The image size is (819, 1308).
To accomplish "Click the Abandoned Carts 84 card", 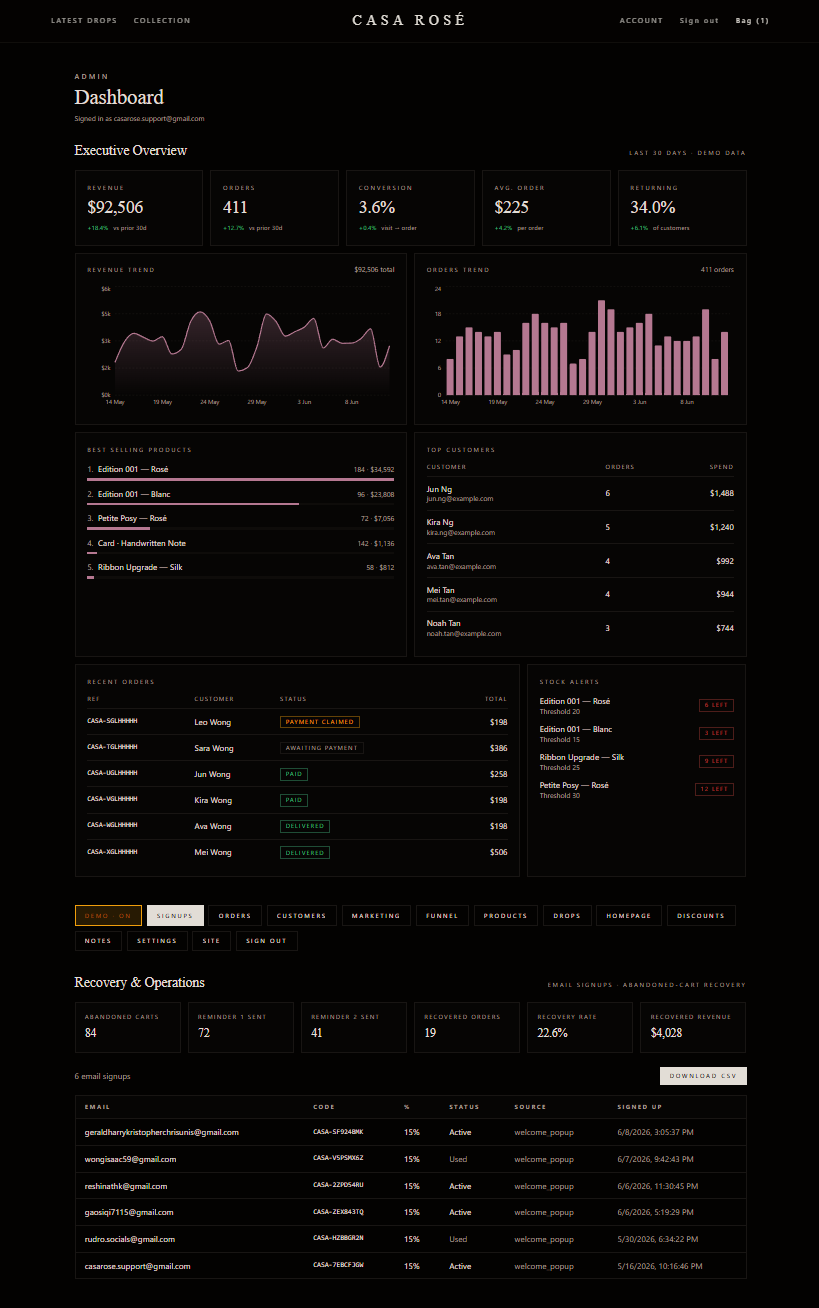I will pyautogui.click(x=128, y=1027).
